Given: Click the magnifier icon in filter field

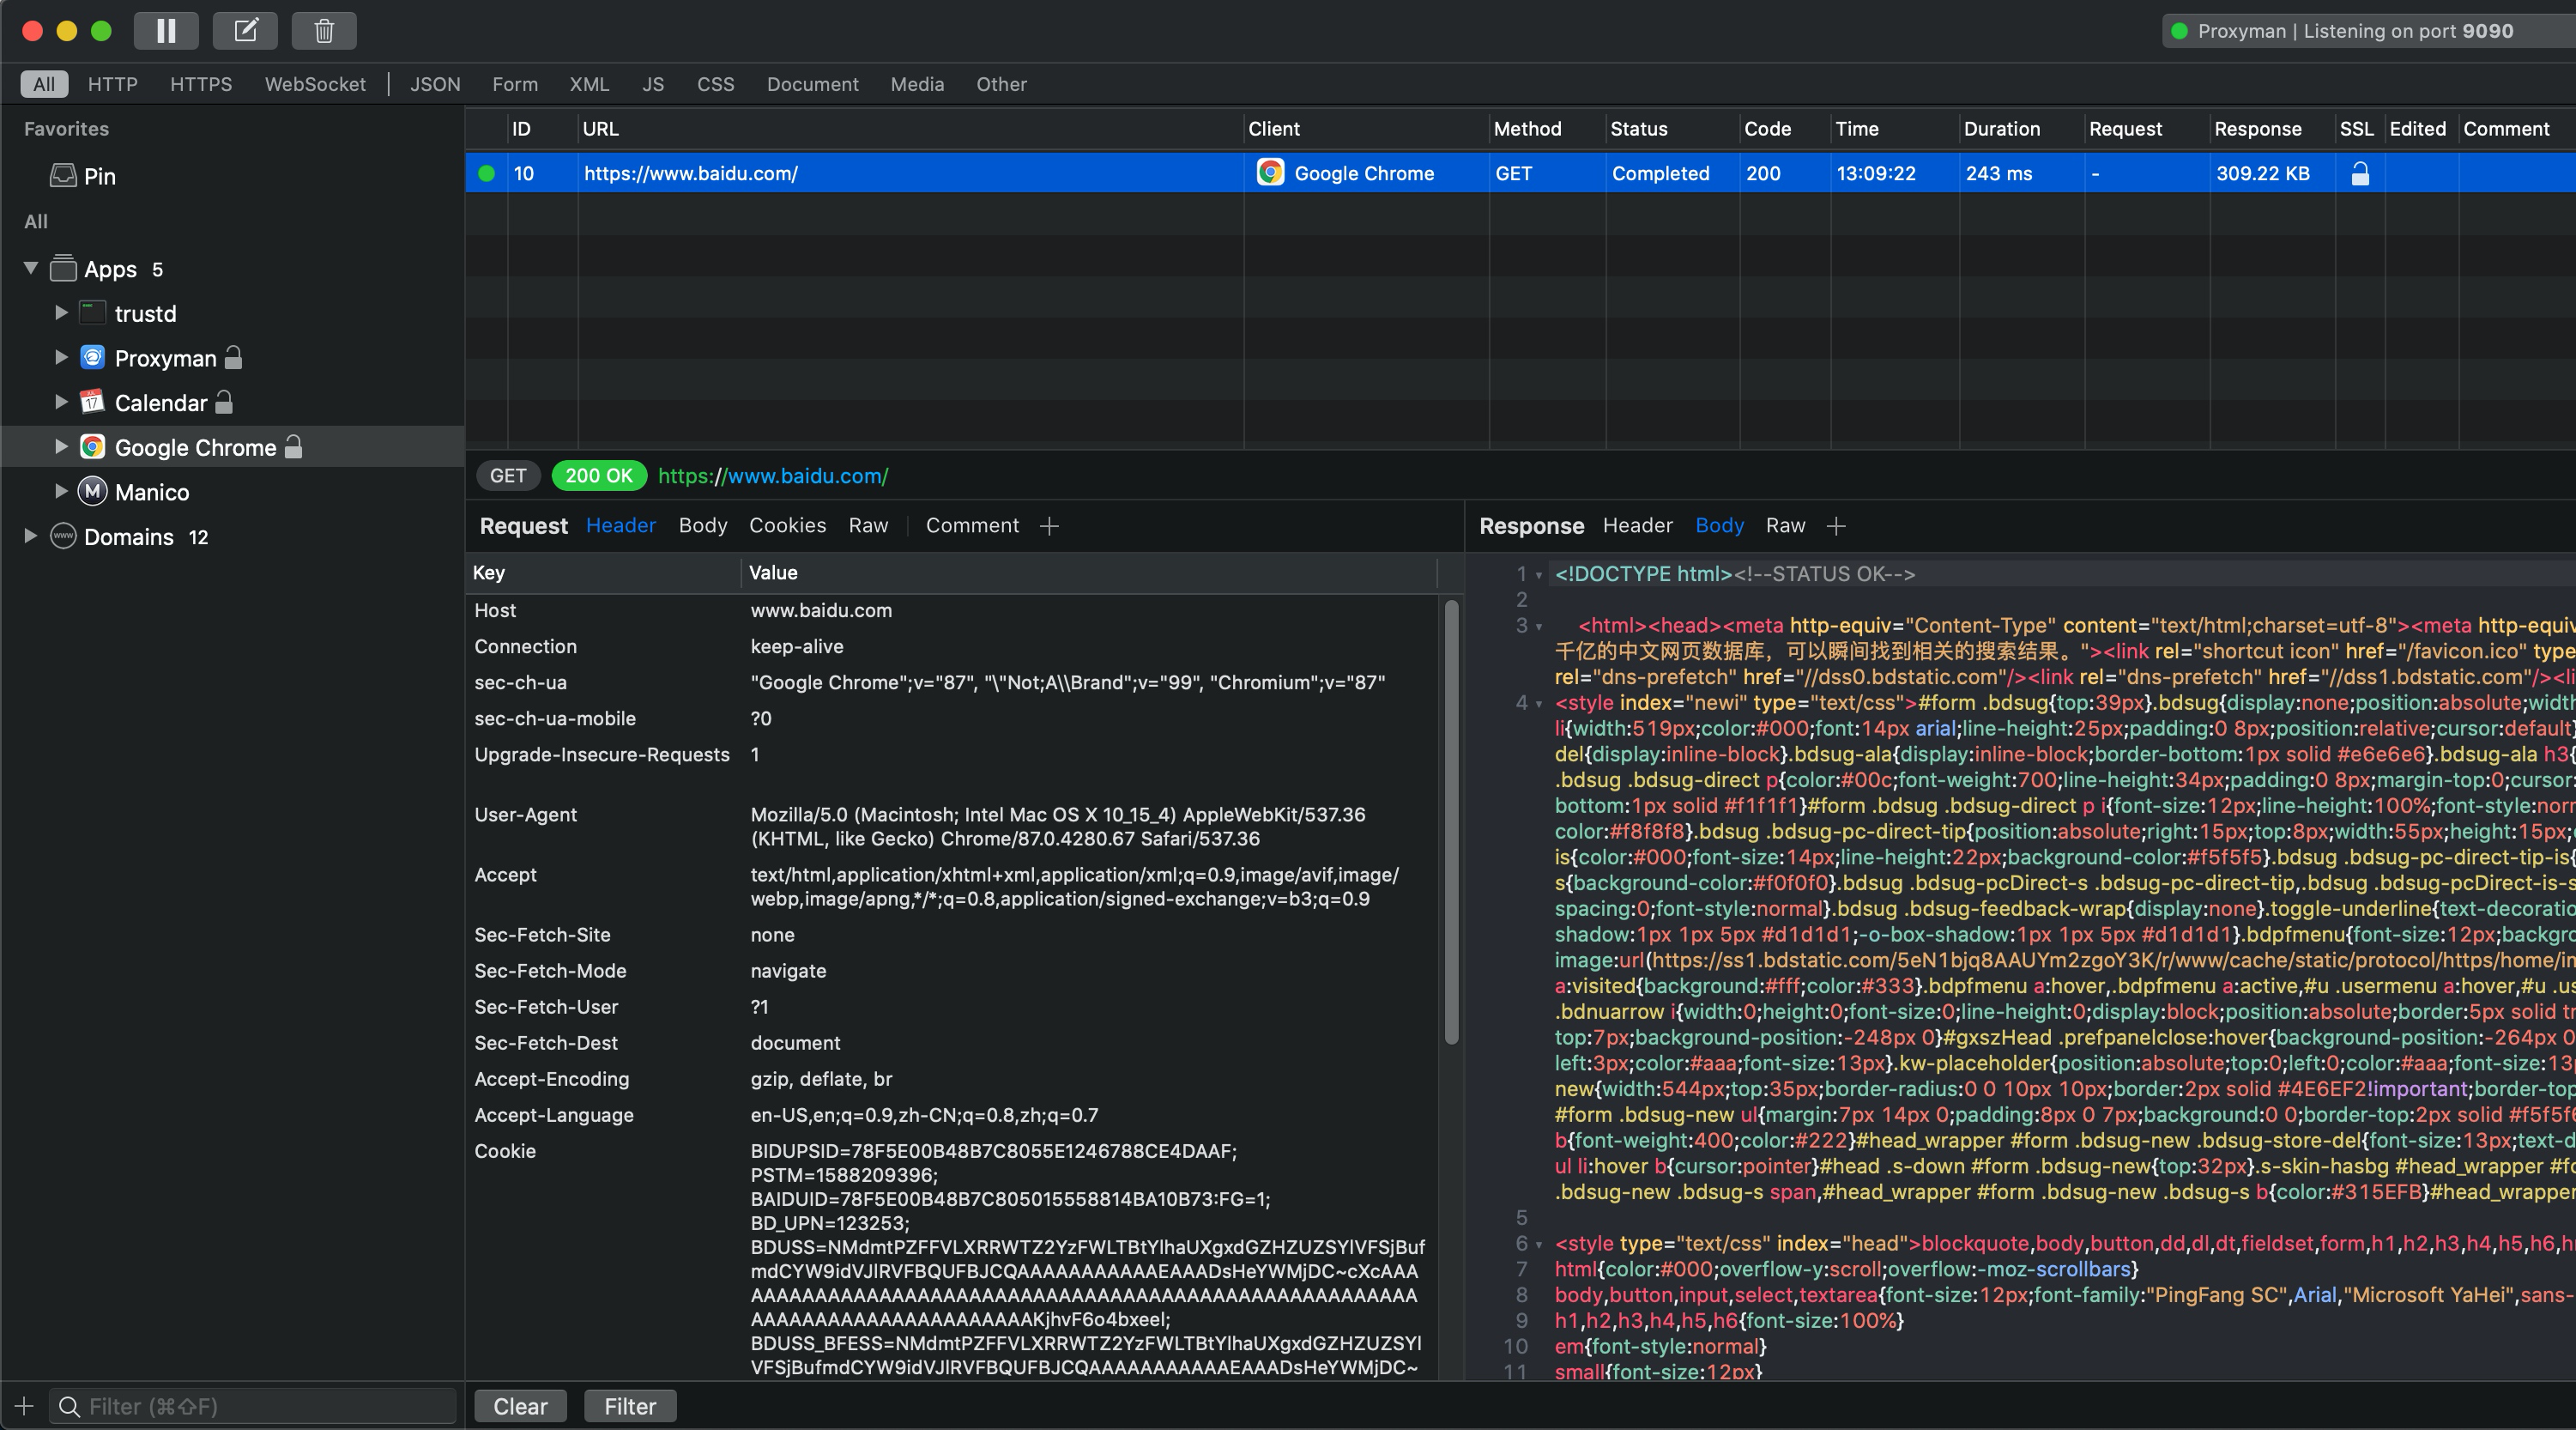Looking at the screenshot, I should tap(69, 1407).
